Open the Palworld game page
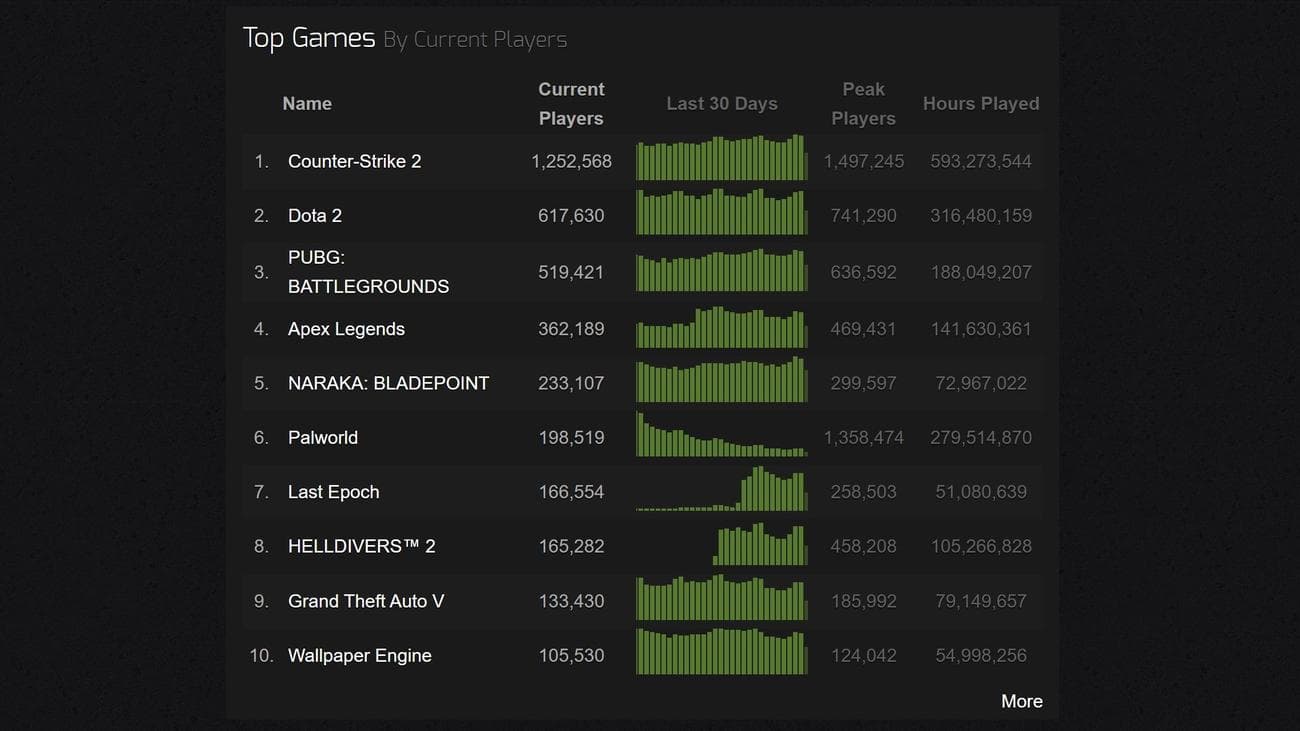Viewport: 1300px width, 731px height. tap(322, 437)
